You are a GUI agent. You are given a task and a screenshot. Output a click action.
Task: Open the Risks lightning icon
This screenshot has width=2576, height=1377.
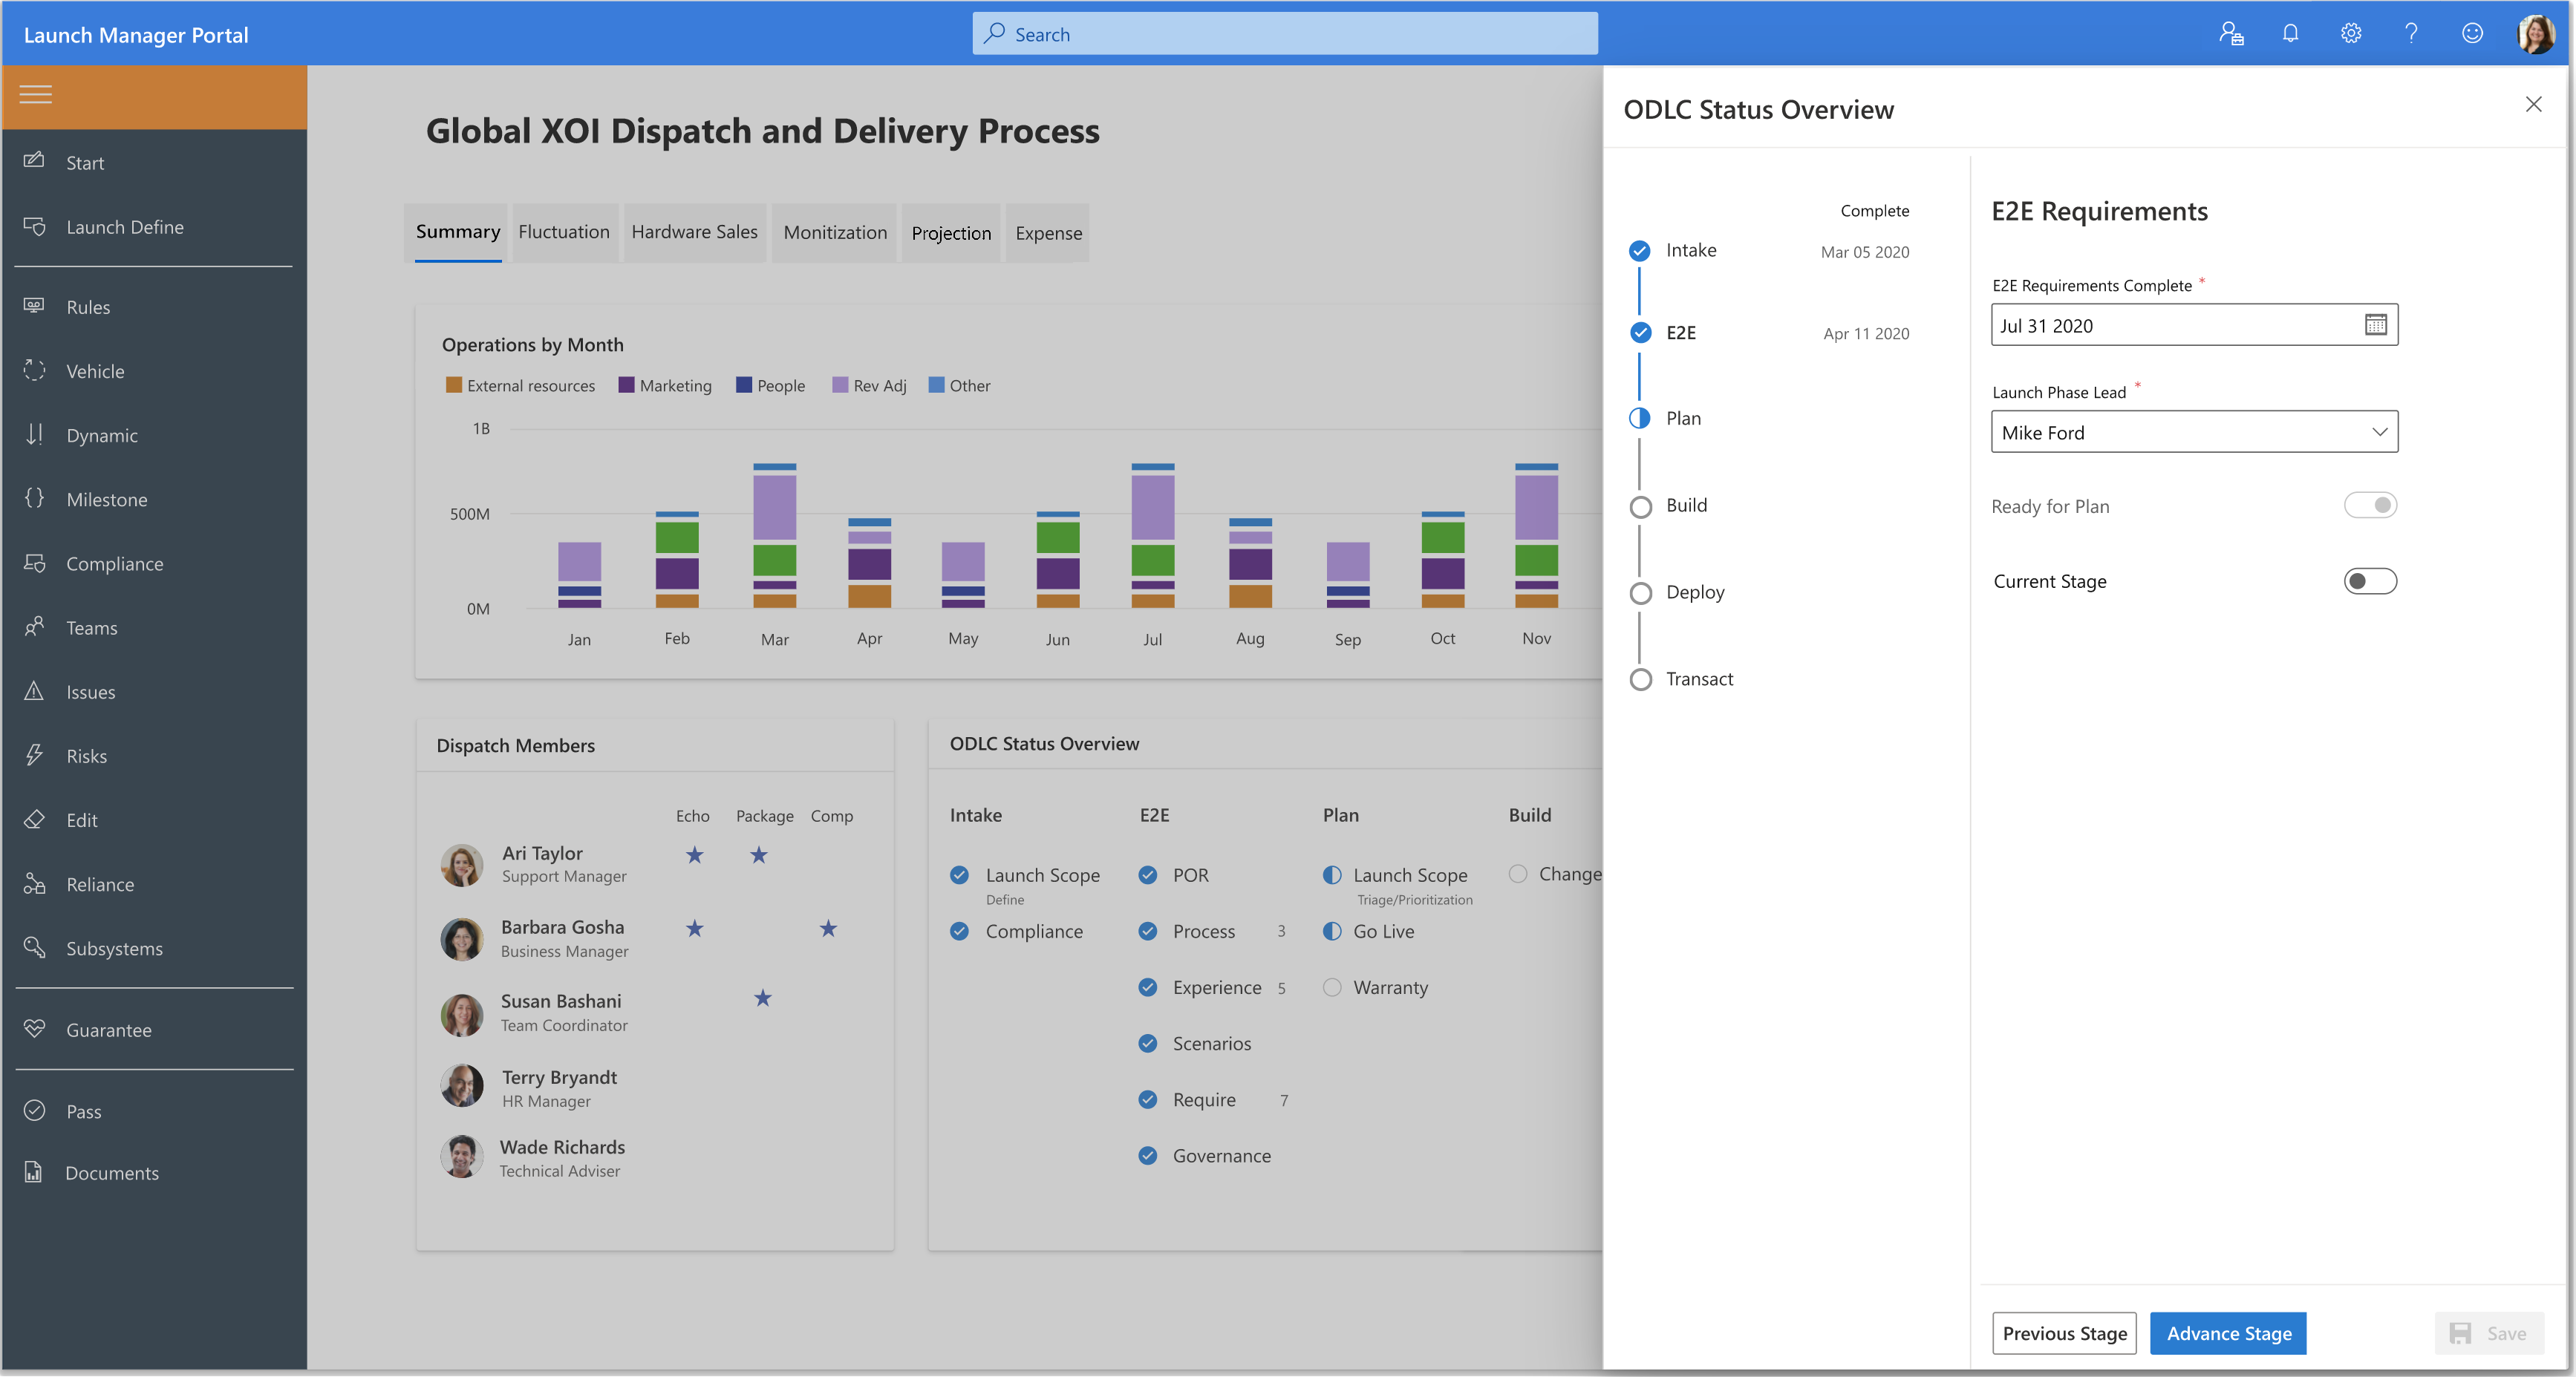(x=34, y=755)
